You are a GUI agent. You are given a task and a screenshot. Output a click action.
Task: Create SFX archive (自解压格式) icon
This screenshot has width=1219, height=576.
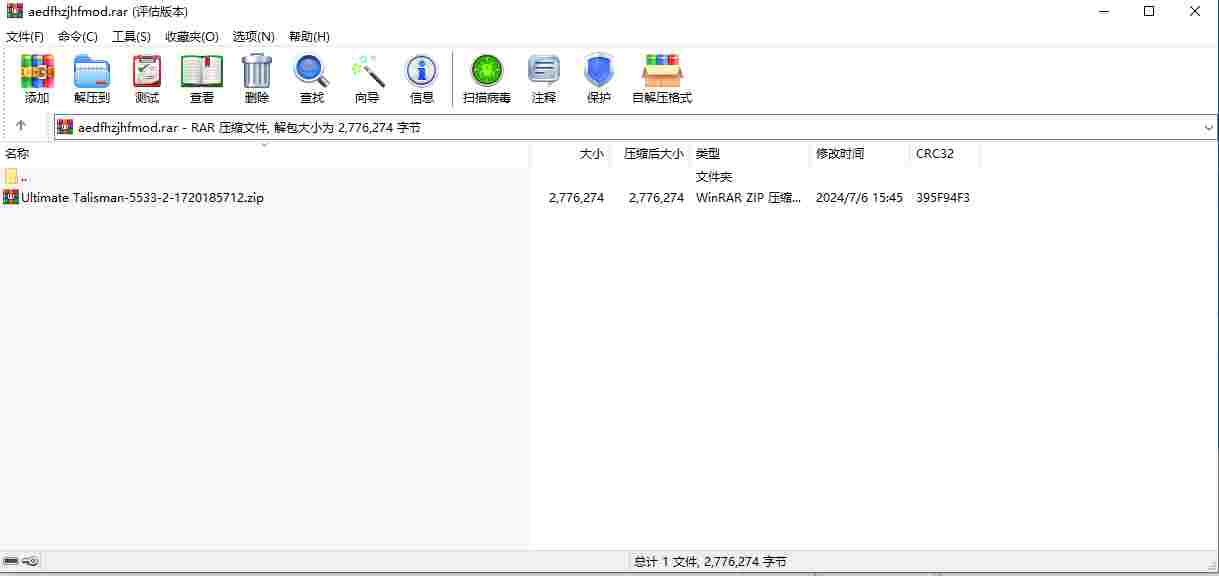(662, 79)
